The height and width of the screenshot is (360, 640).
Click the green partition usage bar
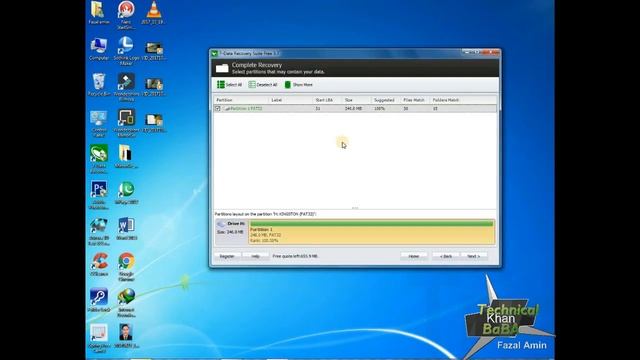(x=371, y=223)
